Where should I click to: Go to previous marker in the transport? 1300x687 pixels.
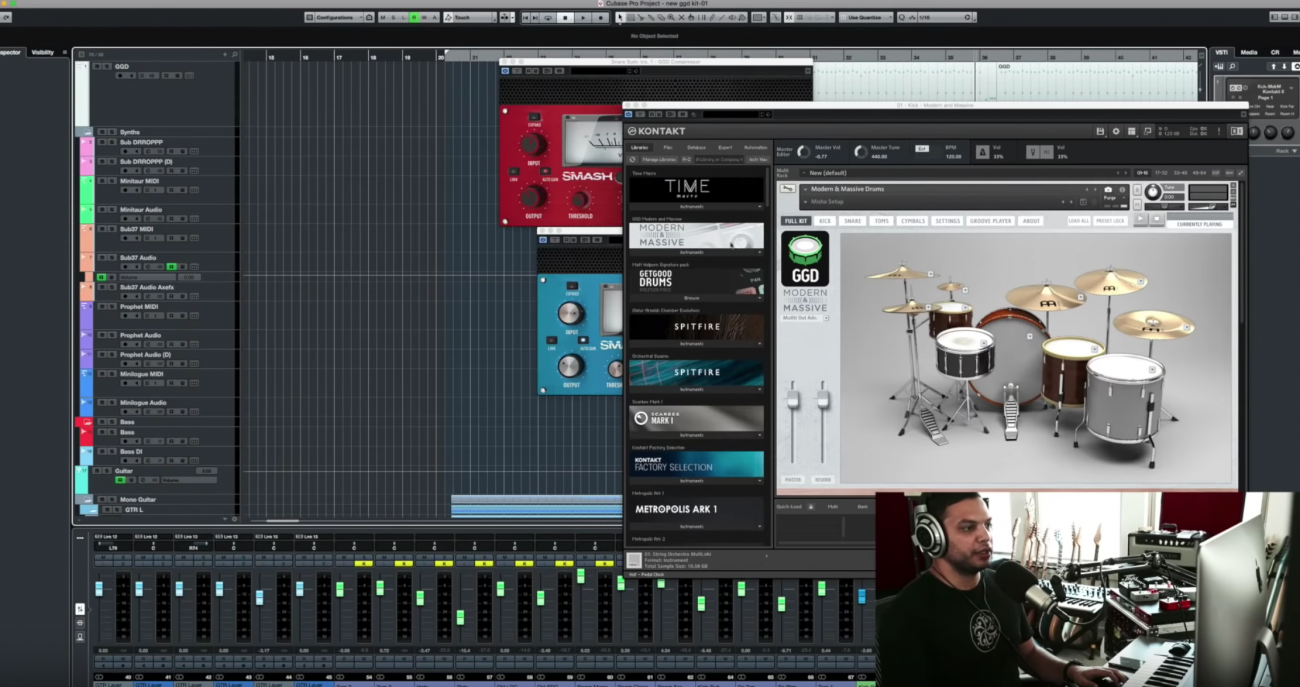point(525,17)
